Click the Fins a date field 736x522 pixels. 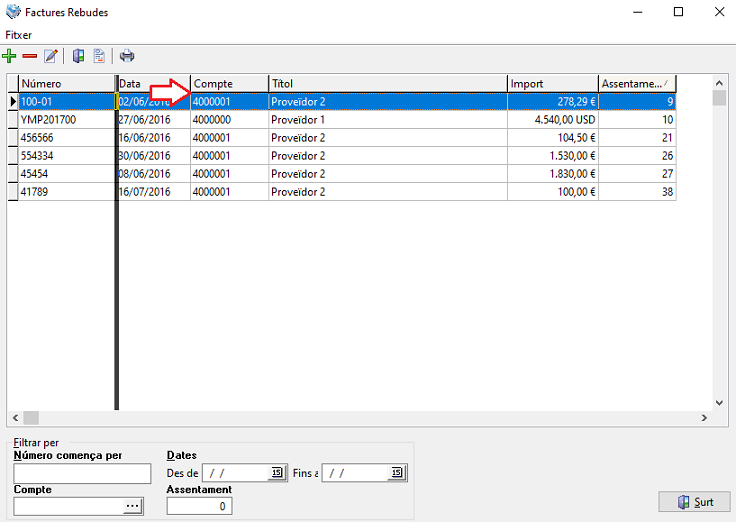356,473
